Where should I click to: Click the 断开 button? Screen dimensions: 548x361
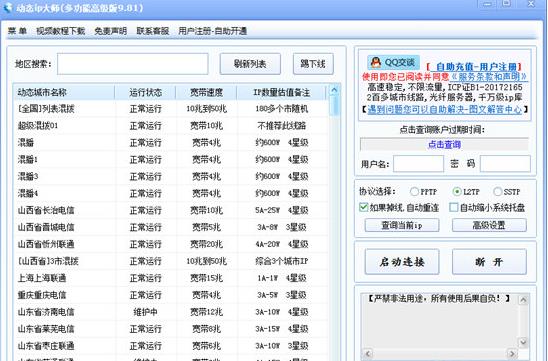[489, 262]
